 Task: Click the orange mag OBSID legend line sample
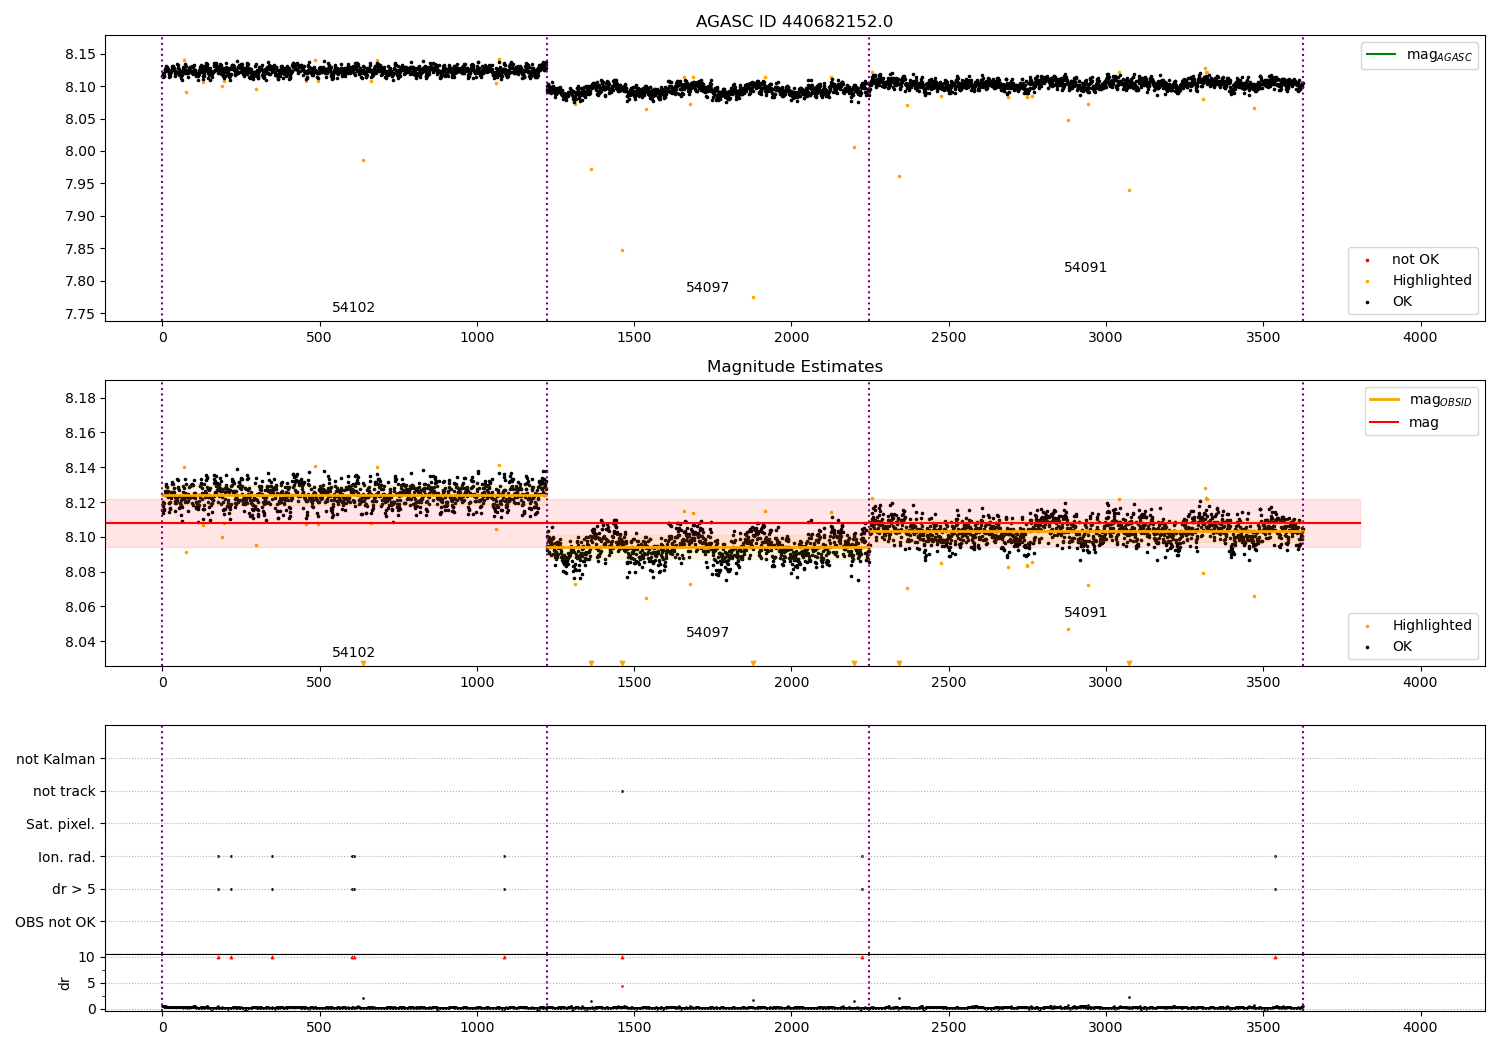click(x=1385, y=399)
